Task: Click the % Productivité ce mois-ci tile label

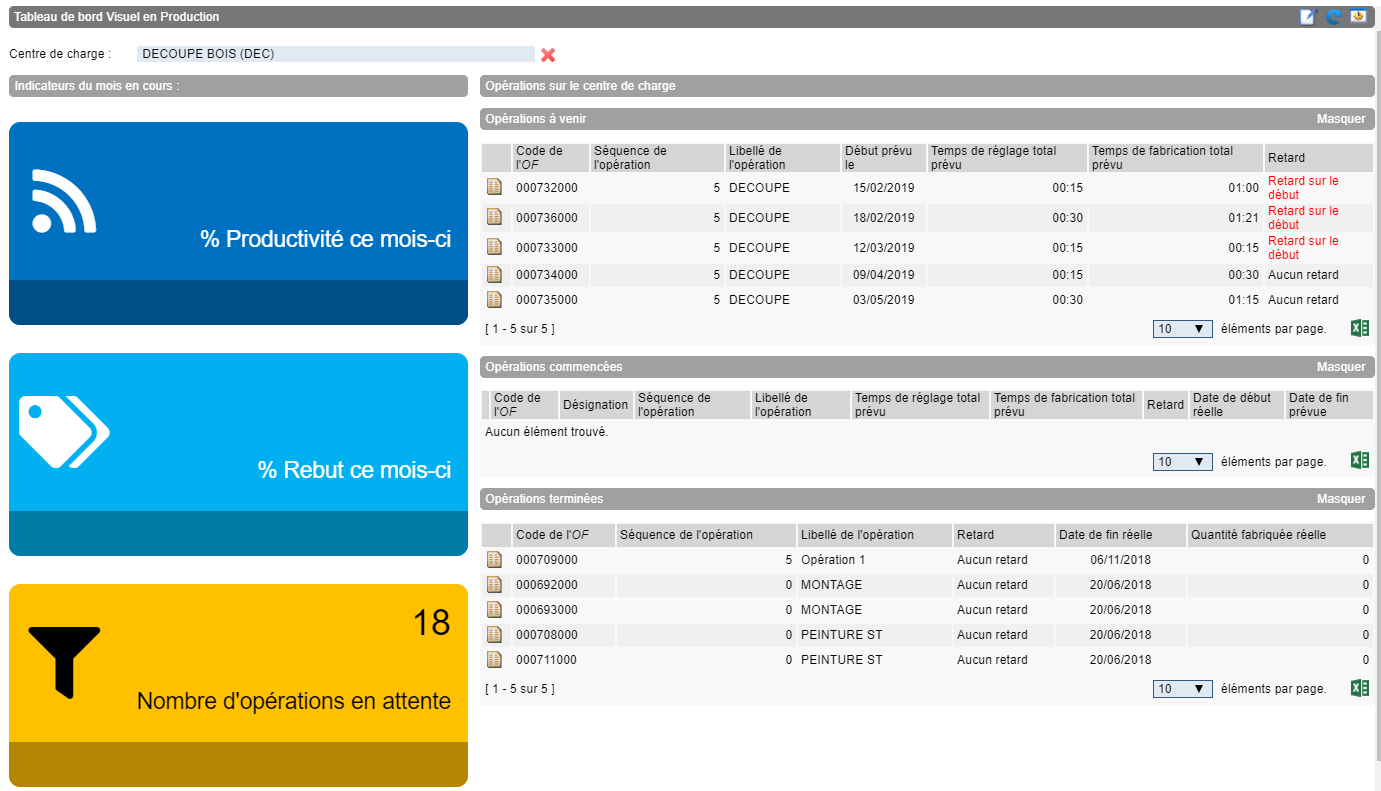Action: [x=325, y=239]
